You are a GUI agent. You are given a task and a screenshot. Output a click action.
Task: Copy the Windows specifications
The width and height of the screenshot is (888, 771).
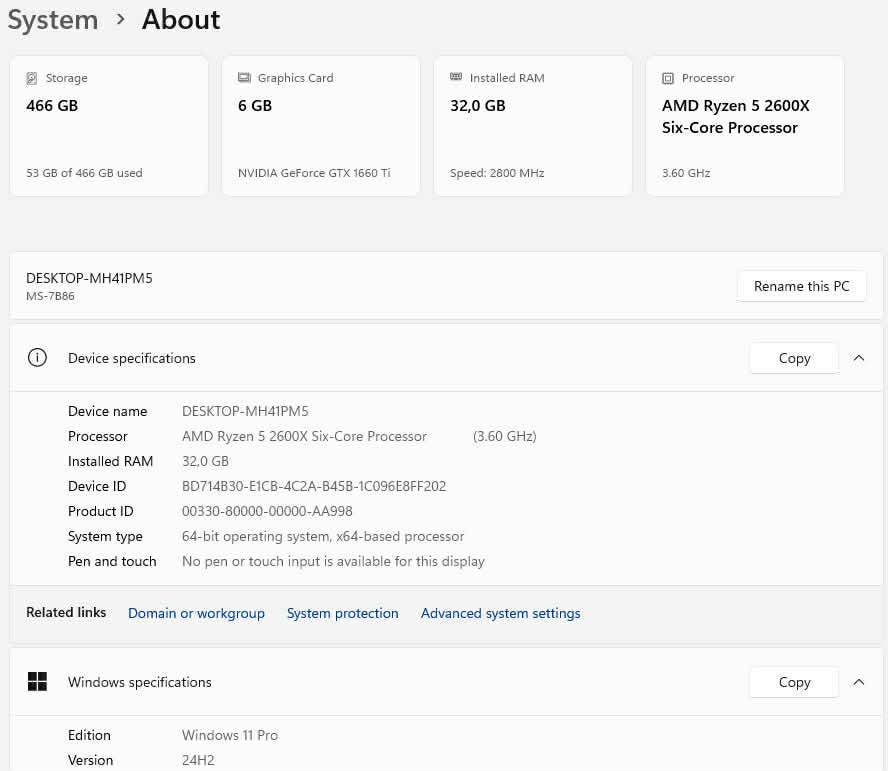[794, 682]
